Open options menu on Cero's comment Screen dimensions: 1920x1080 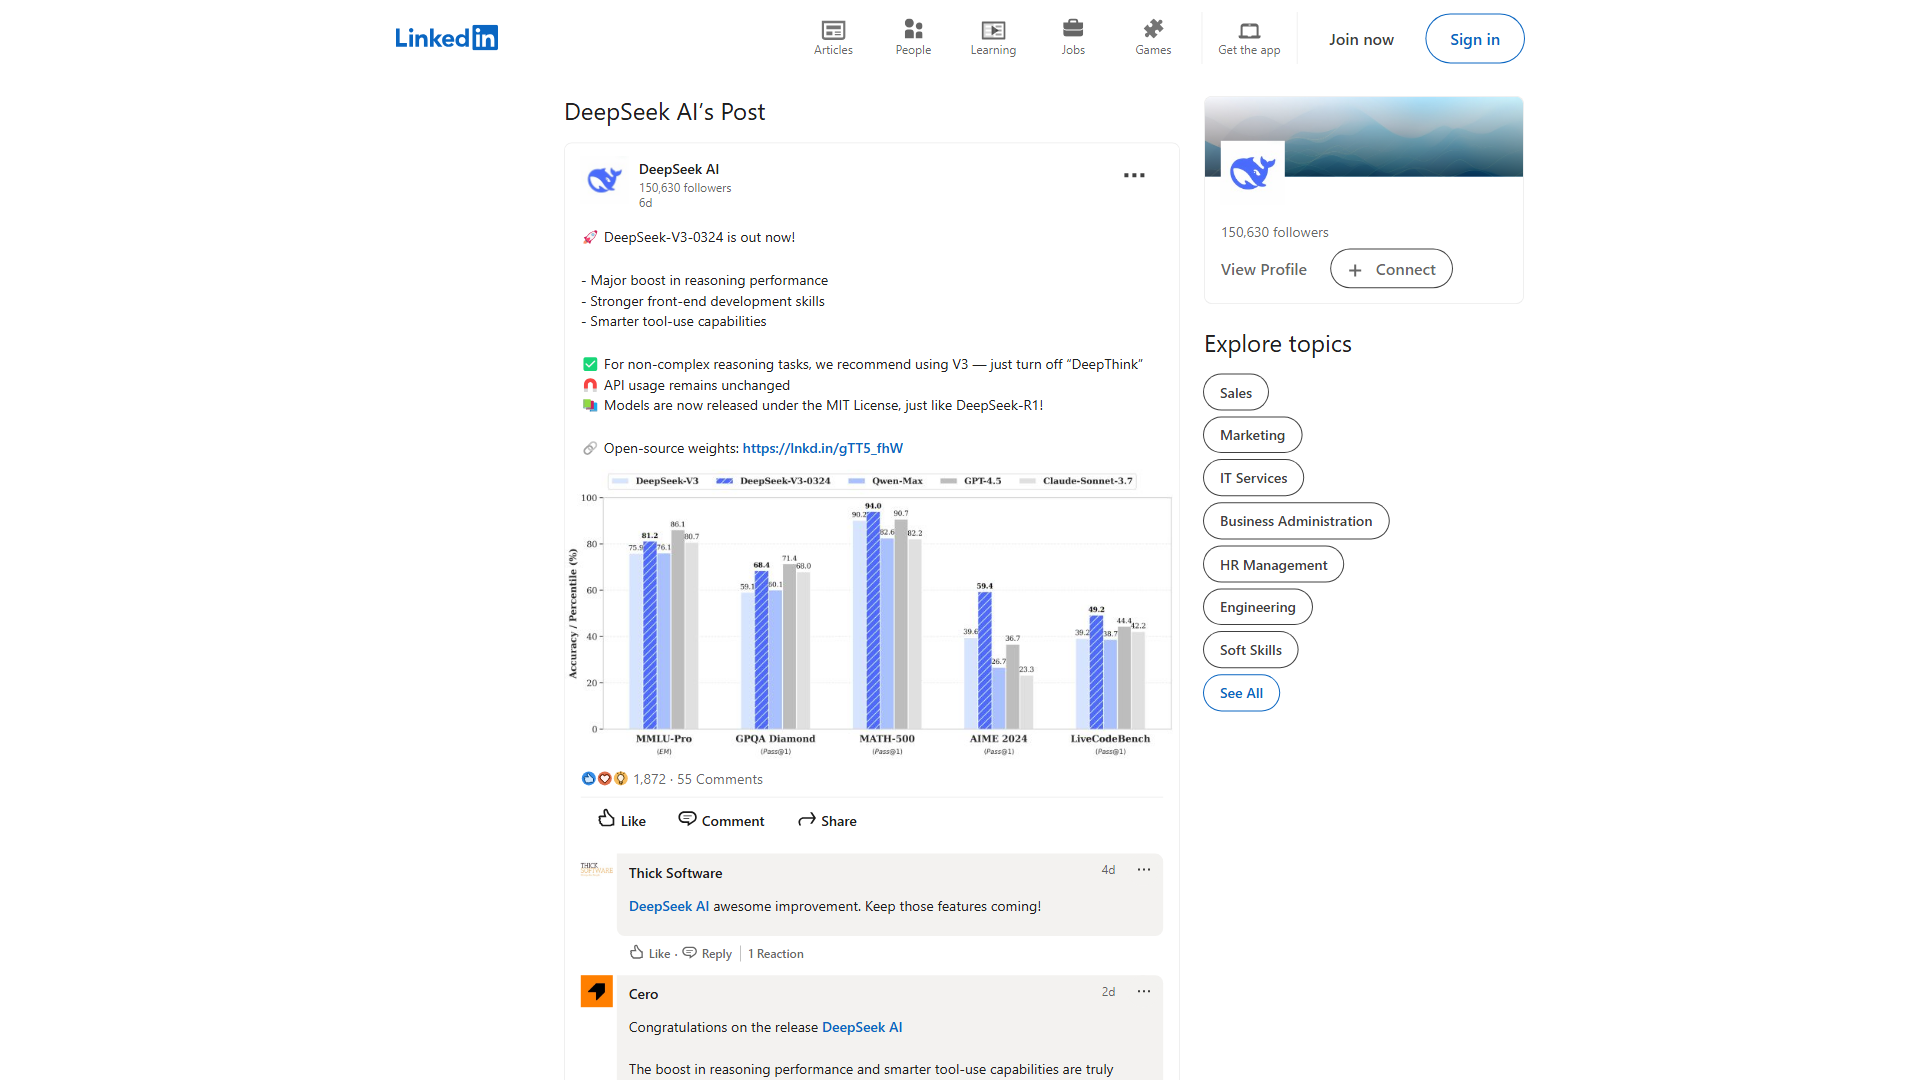pos(1144,992)
